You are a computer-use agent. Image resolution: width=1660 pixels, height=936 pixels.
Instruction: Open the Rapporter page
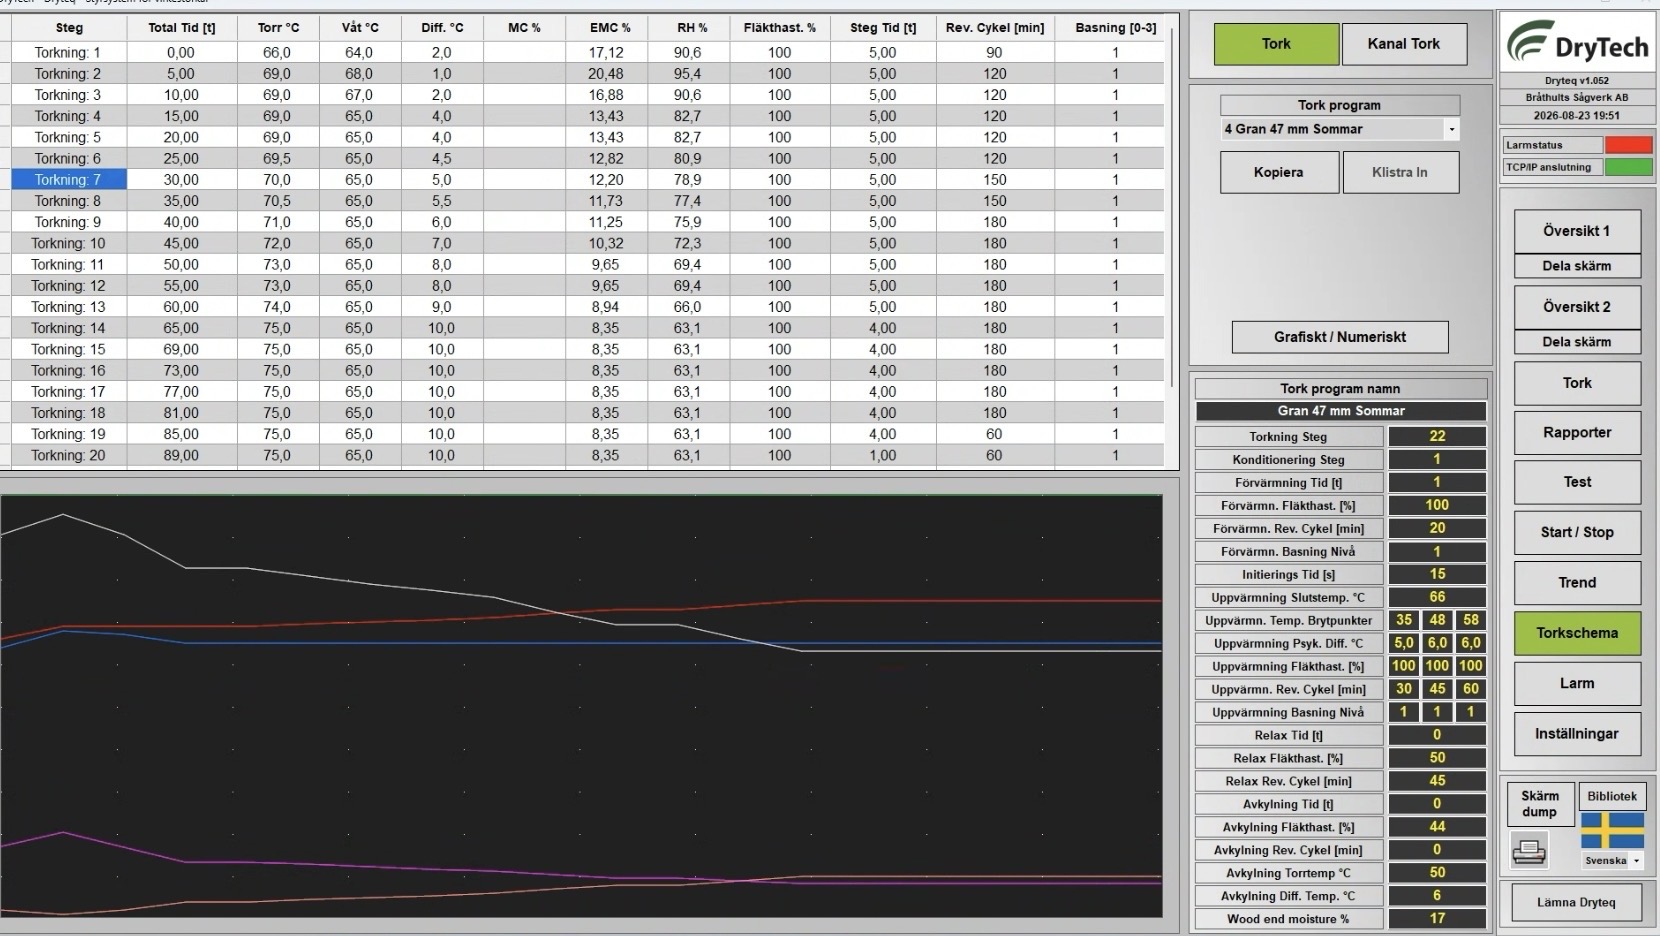(x=1577, y=433)
